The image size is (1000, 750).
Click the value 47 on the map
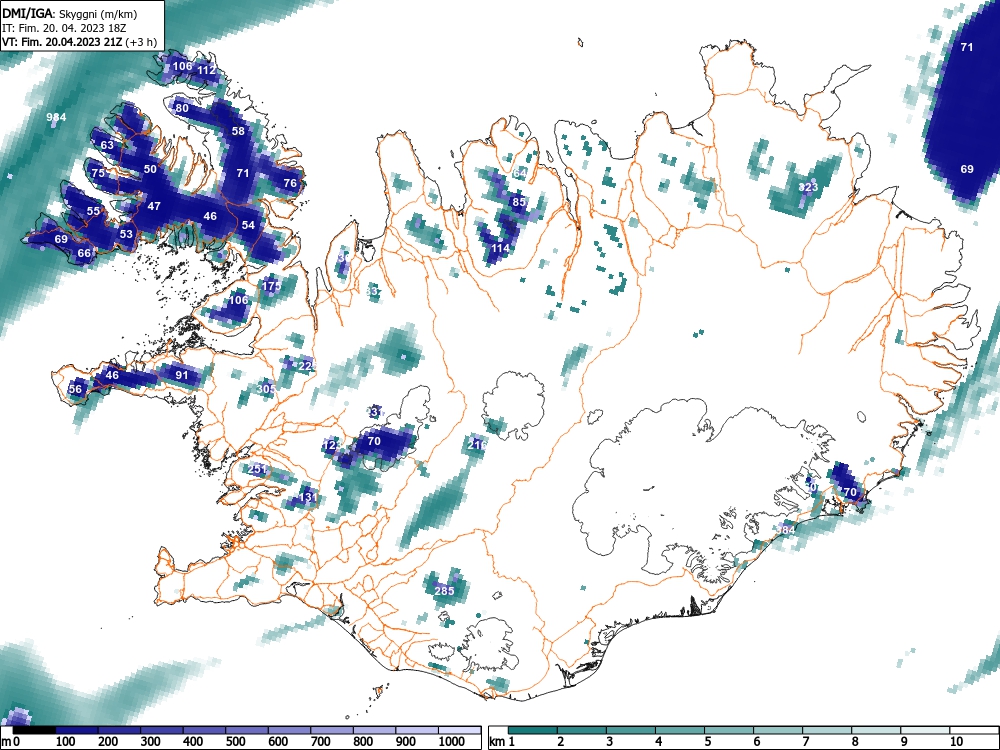tap(154, 206)
